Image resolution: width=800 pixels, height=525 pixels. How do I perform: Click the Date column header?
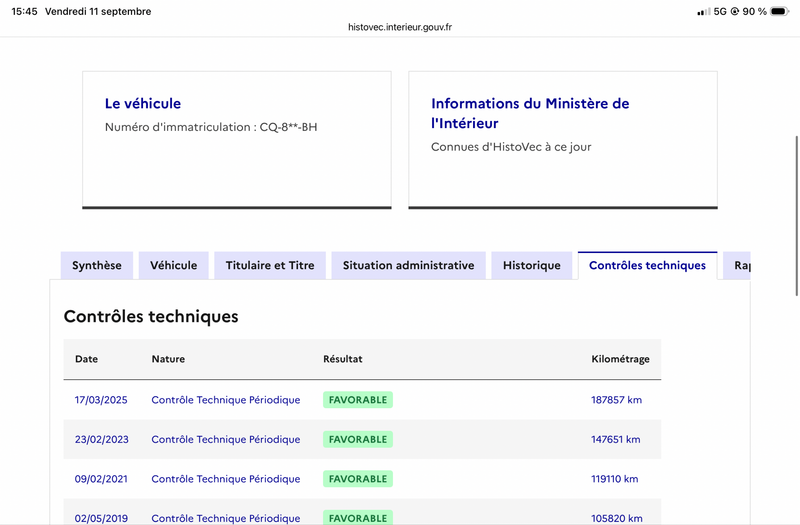point(86,359)
